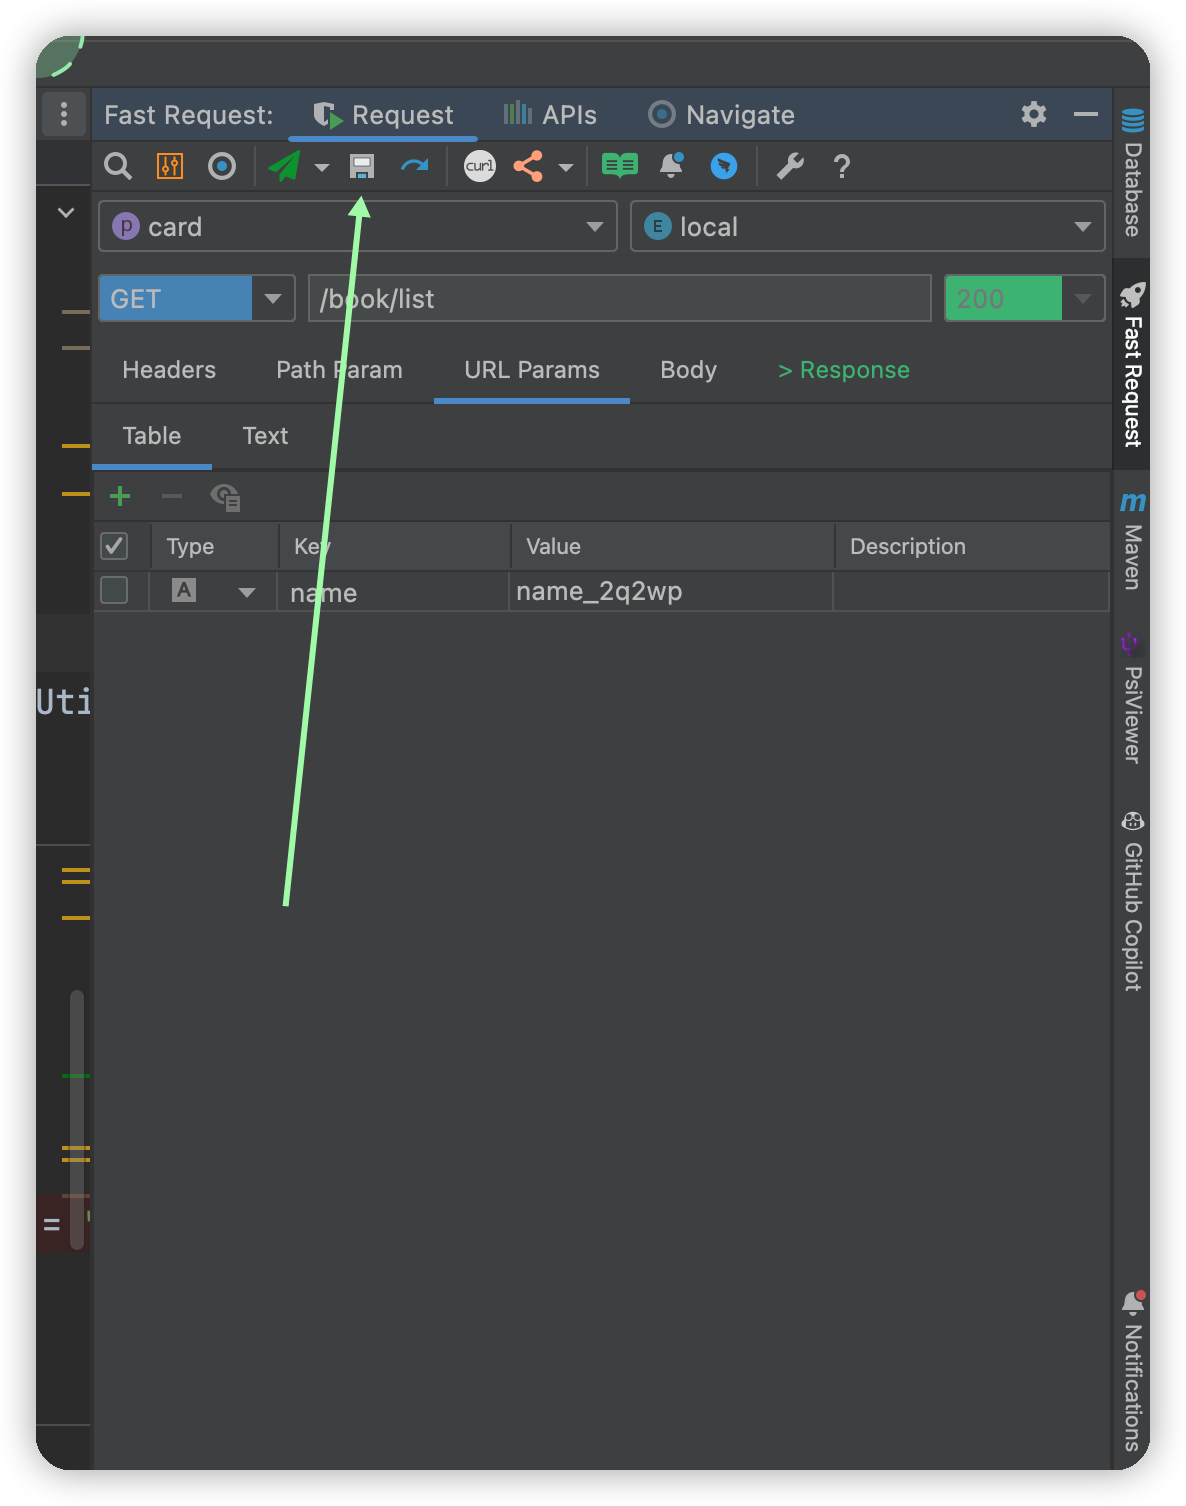Select the Path Param tab
1186x1506 pixels.
point(339,370)
